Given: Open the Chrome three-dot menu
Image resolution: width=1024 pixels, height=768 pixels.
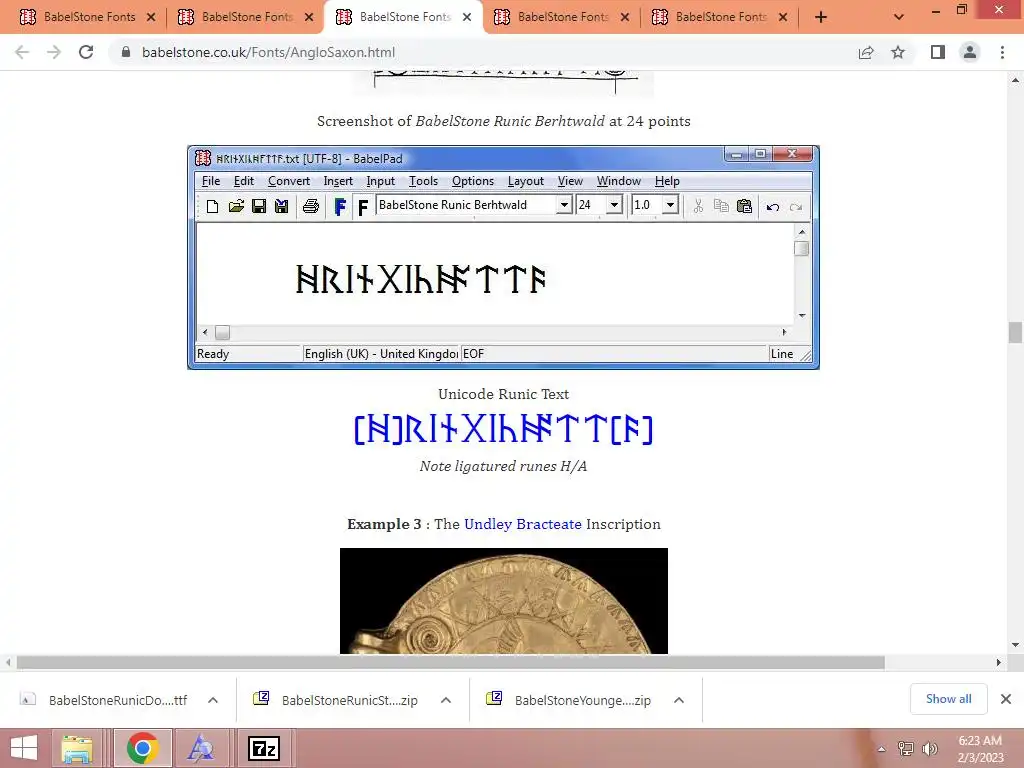Looking at the screenshot, I should (1002, 52).
